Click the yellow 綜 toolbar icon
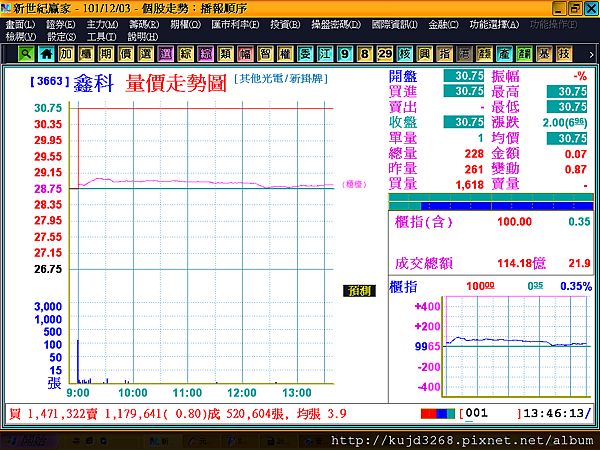The height and width of the screenshot is (450, 600). tap(186, 54)
